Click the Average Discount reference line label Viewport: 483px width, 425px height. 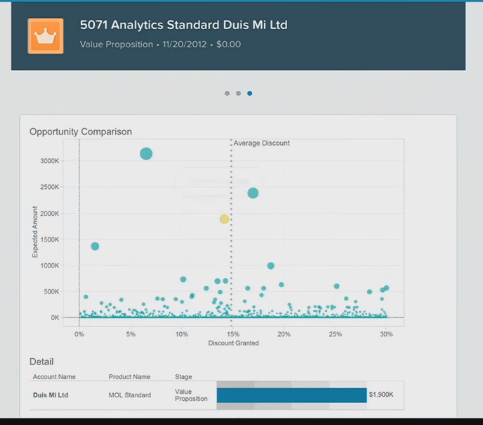[x=261, y=143]
